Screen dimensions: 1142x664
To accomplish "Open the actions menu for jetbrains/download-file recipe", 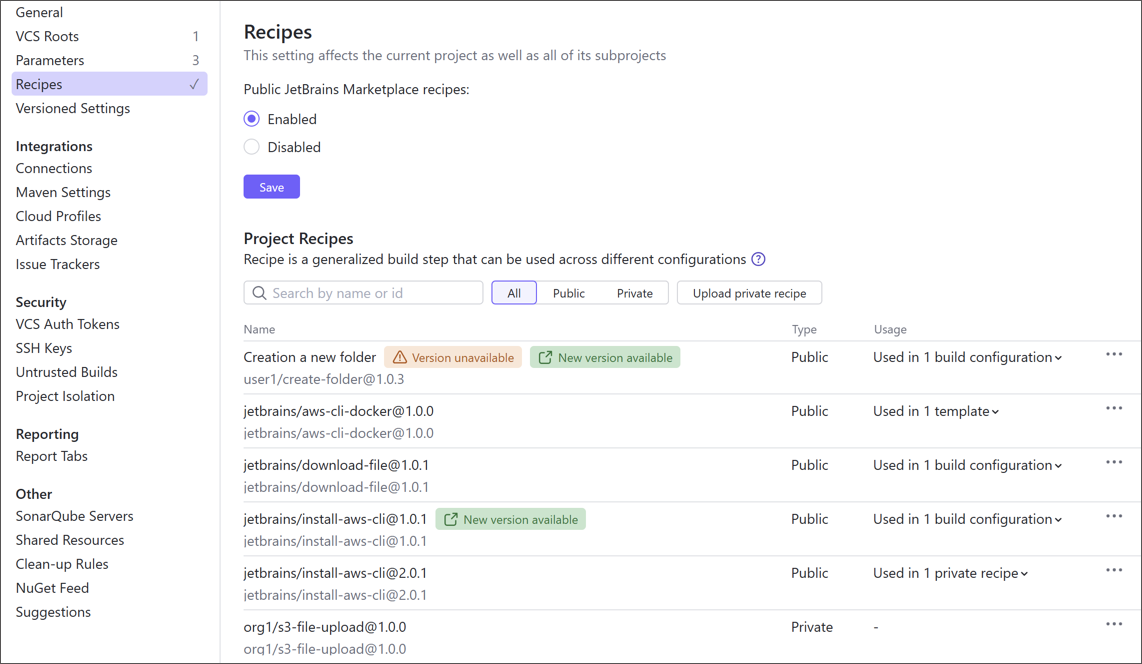I will point(1114,462).
